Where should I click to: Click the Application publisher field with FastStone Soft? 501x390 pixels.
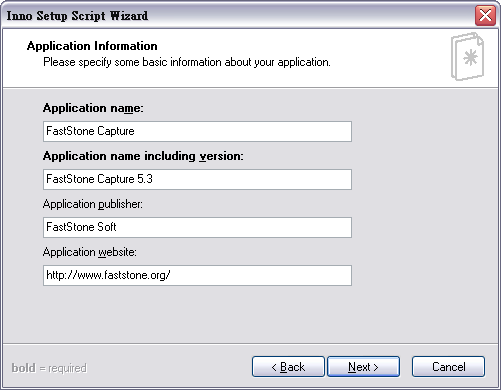coord(197,227)
